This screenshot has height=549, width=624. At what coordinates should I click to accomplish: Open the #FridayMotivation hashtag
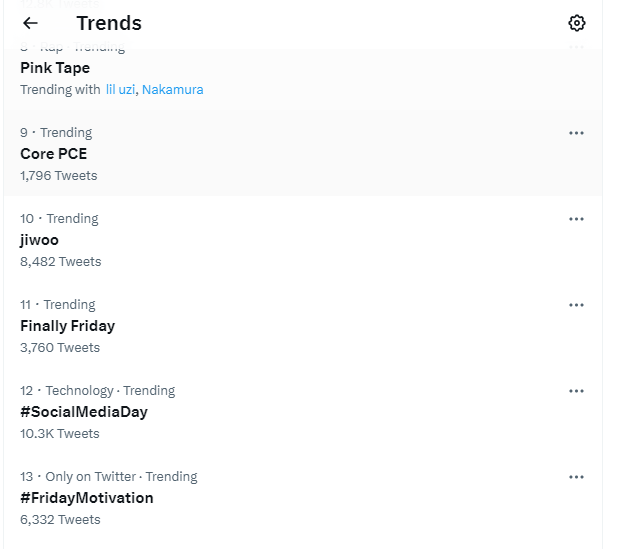click(87, 498)
